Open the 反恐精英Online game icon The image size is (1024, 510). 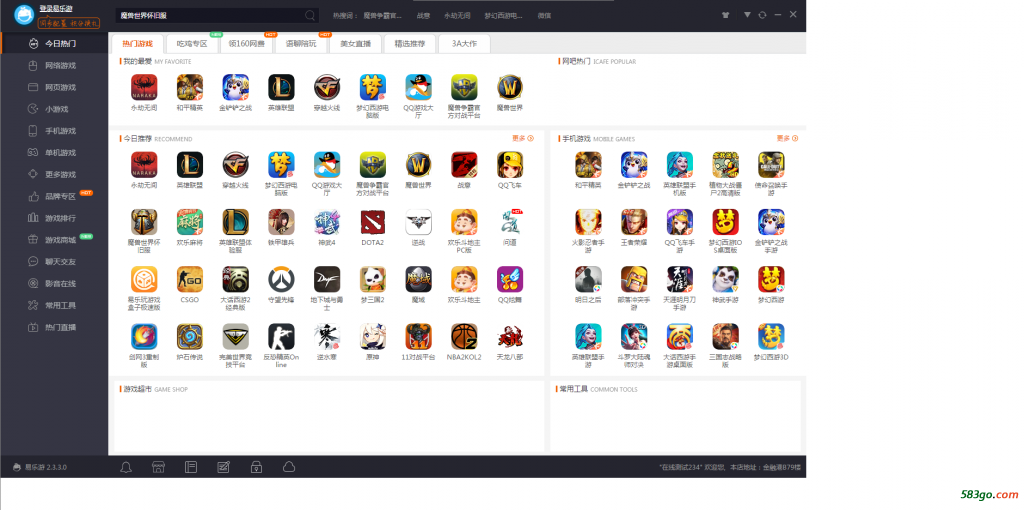click(x=281, y=336)
